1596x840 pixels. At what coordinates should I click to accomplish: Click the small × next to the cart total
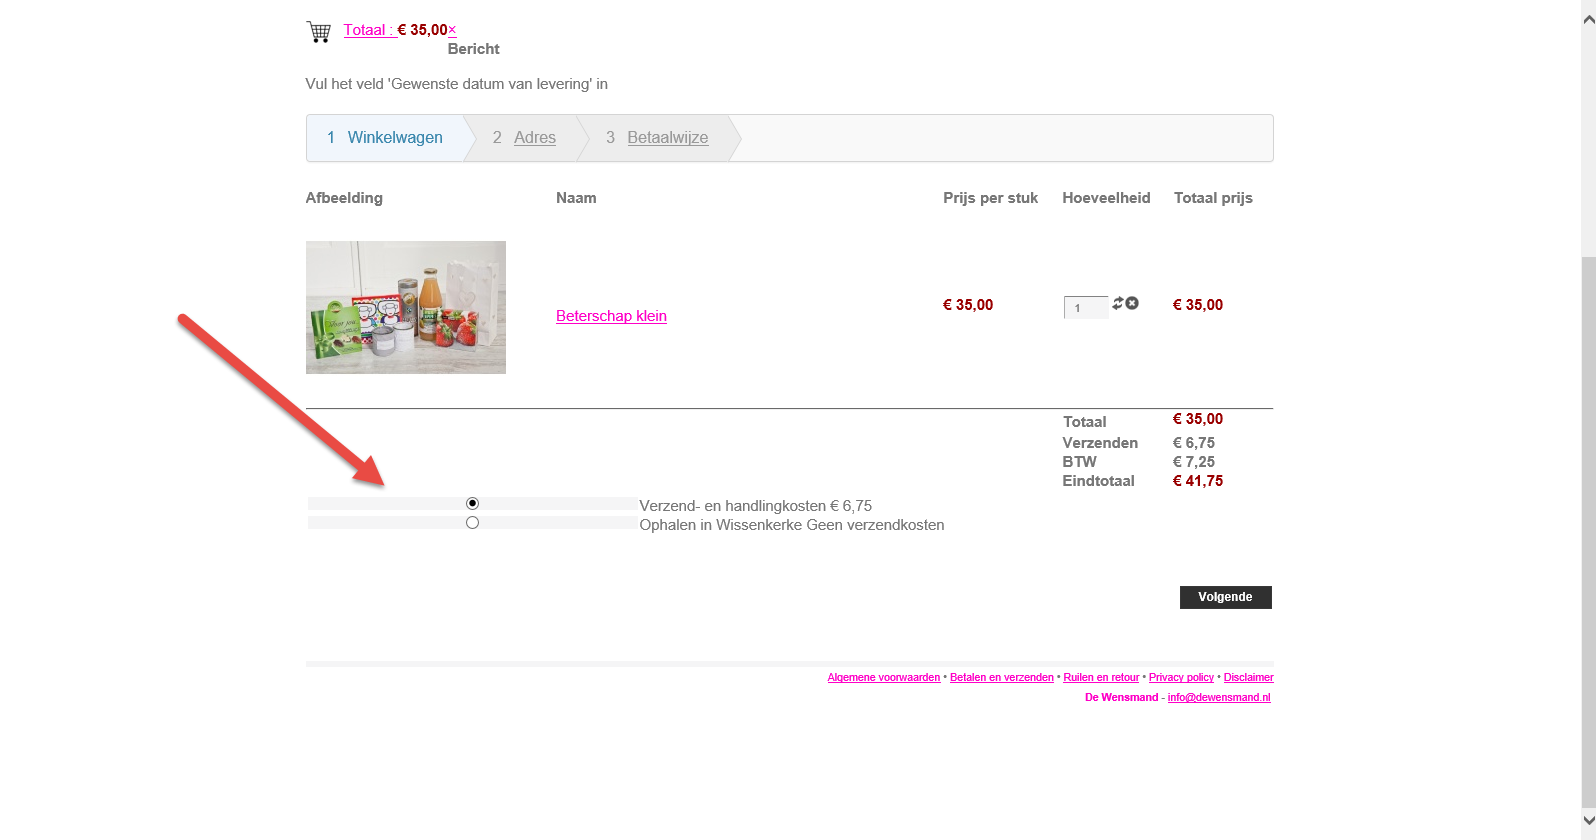point(452,30)
